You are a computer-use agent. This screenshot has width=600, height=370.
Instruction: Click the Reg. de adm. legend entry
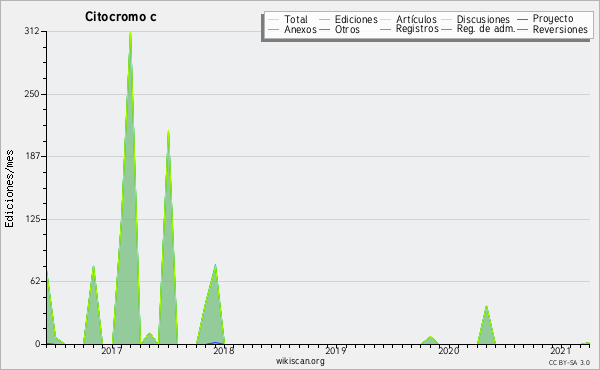tap(478, 29)
